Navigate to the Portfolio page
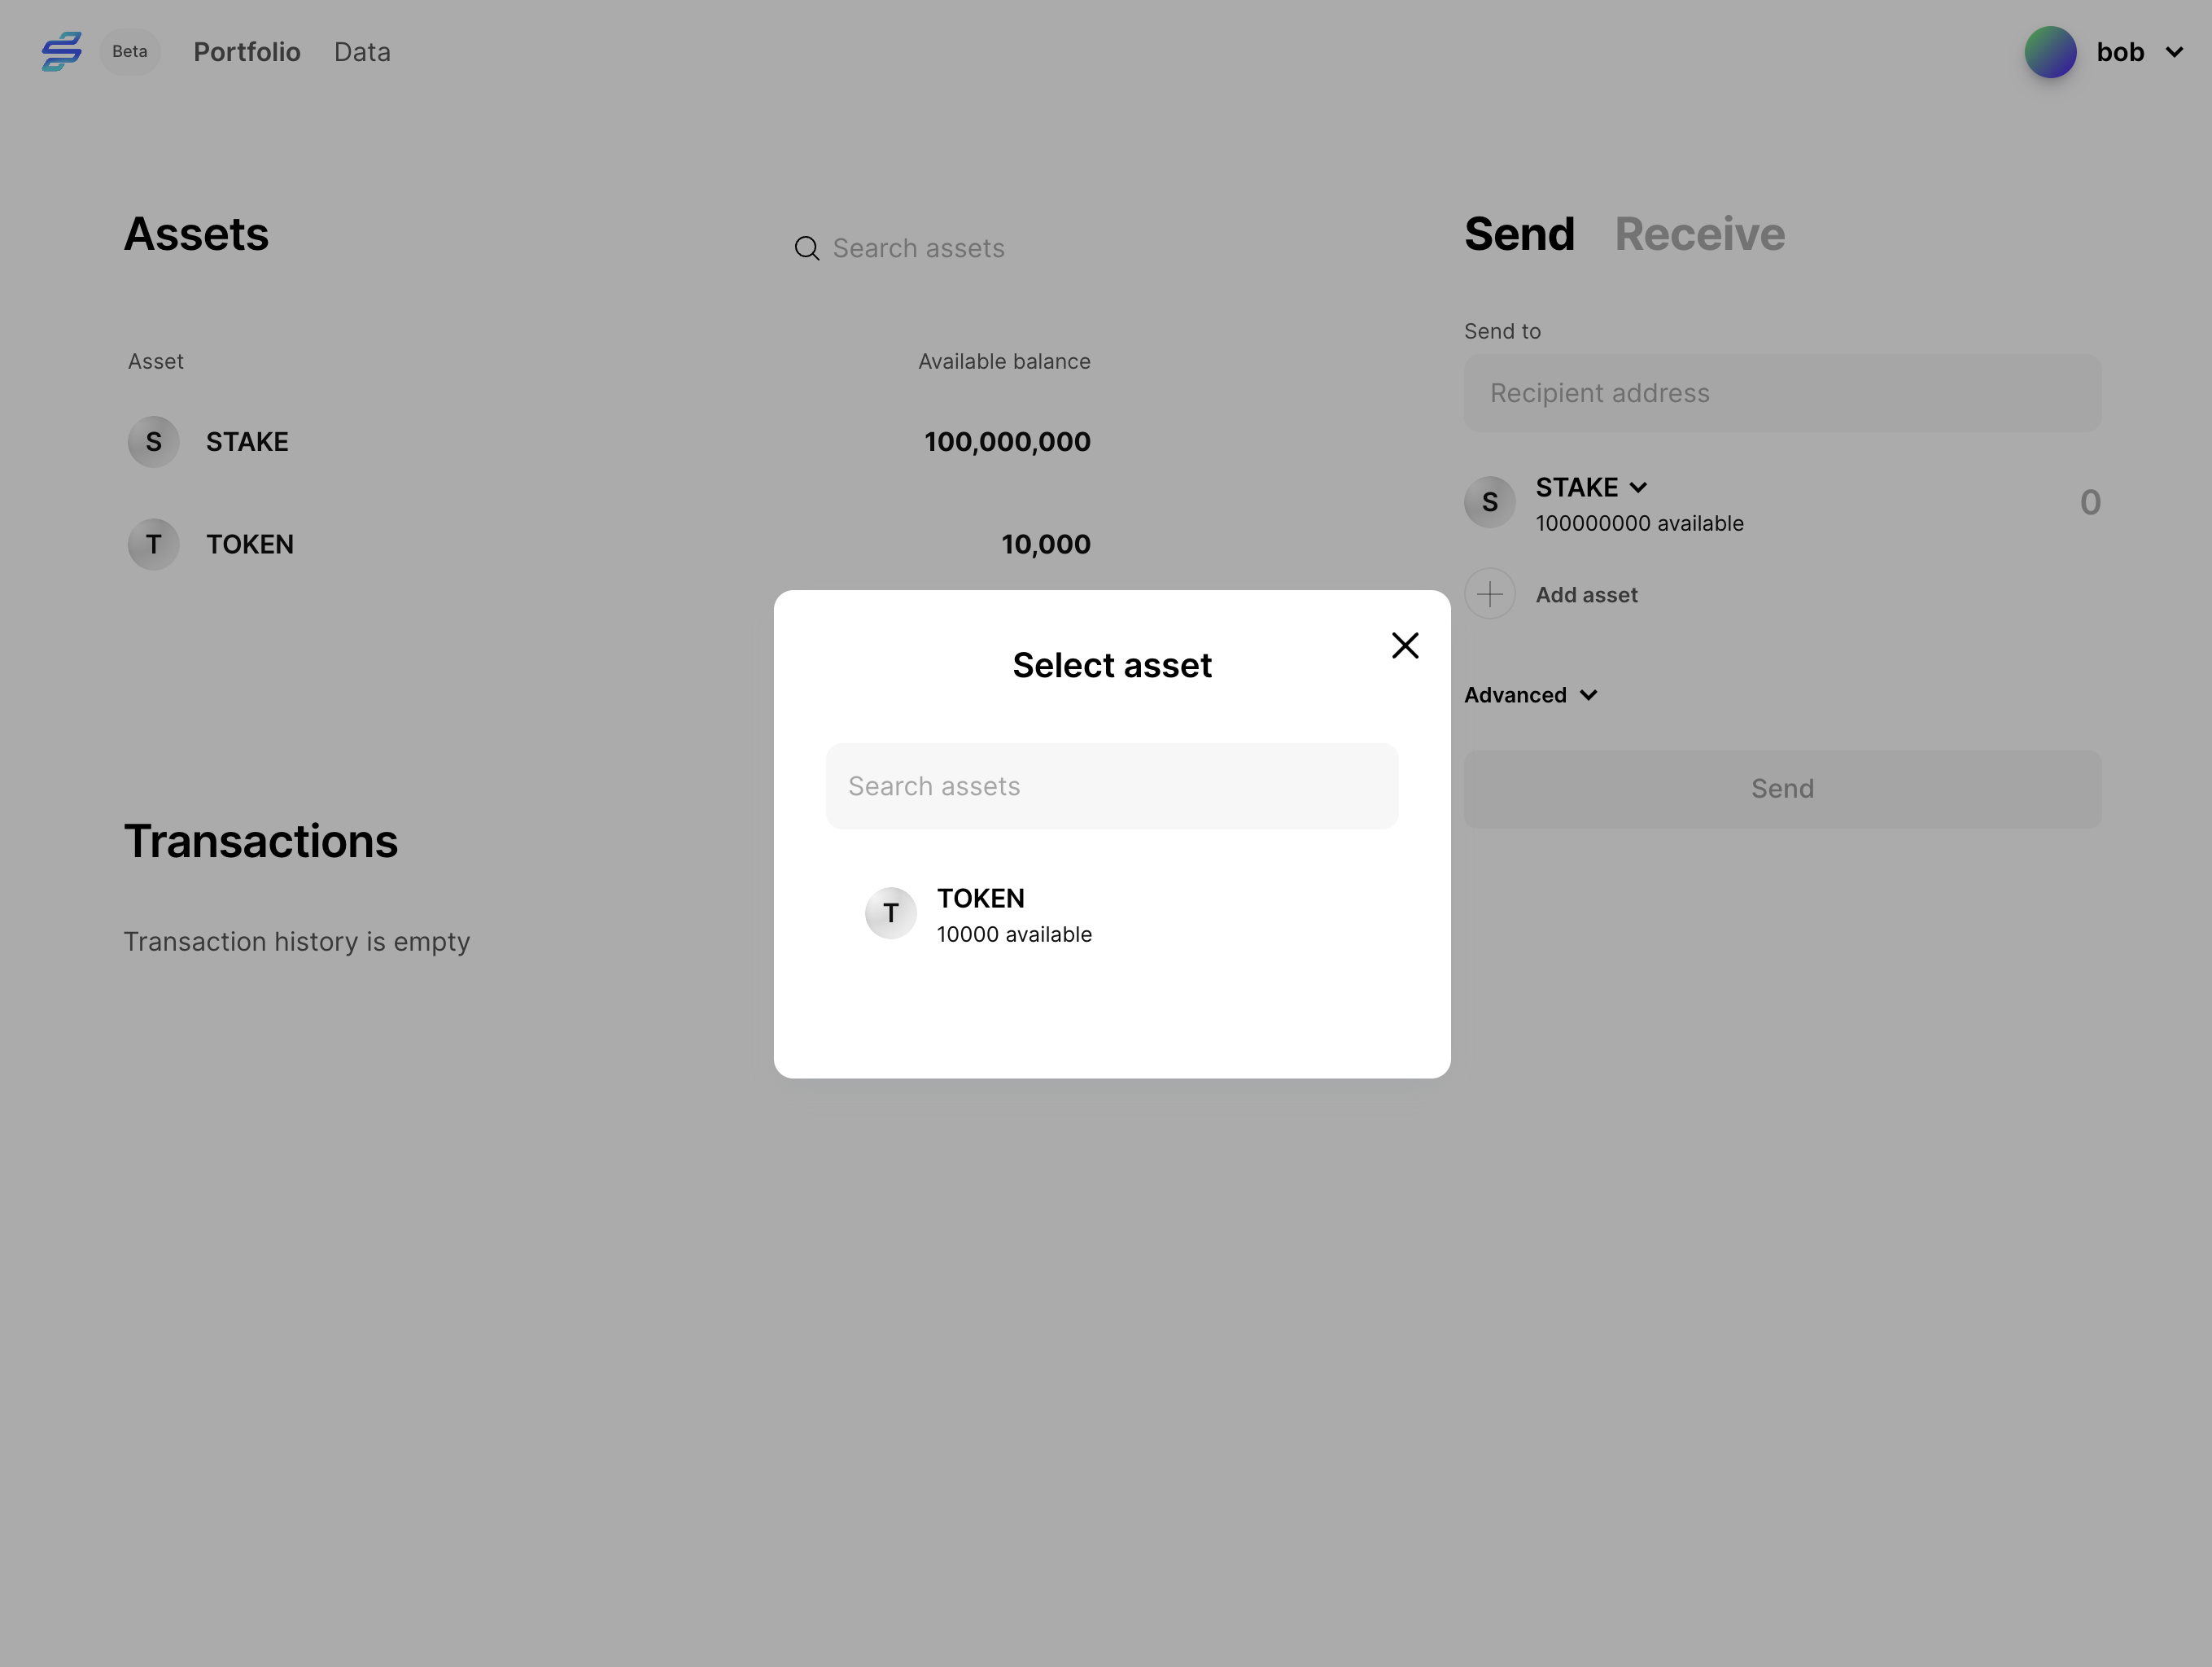 (x=246, y=51)
